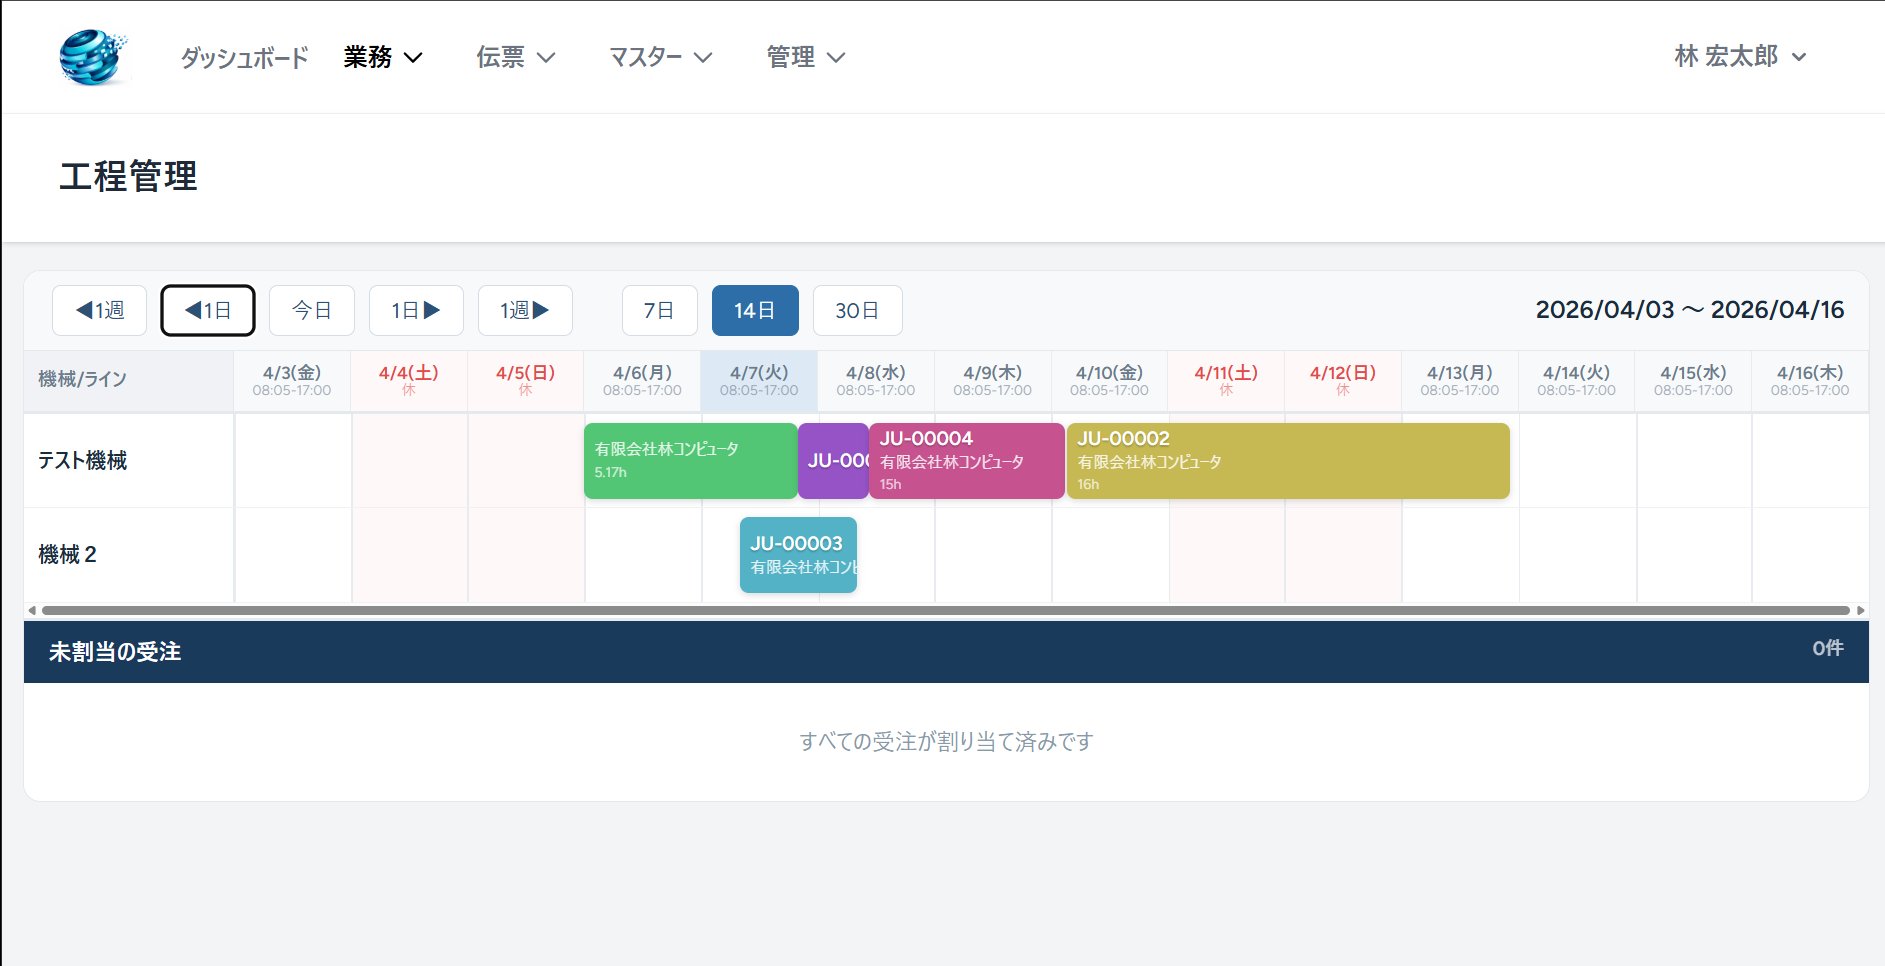
Task: Step back one day with ◀1日
Action: pyautogui.click(x=208, y=310)
